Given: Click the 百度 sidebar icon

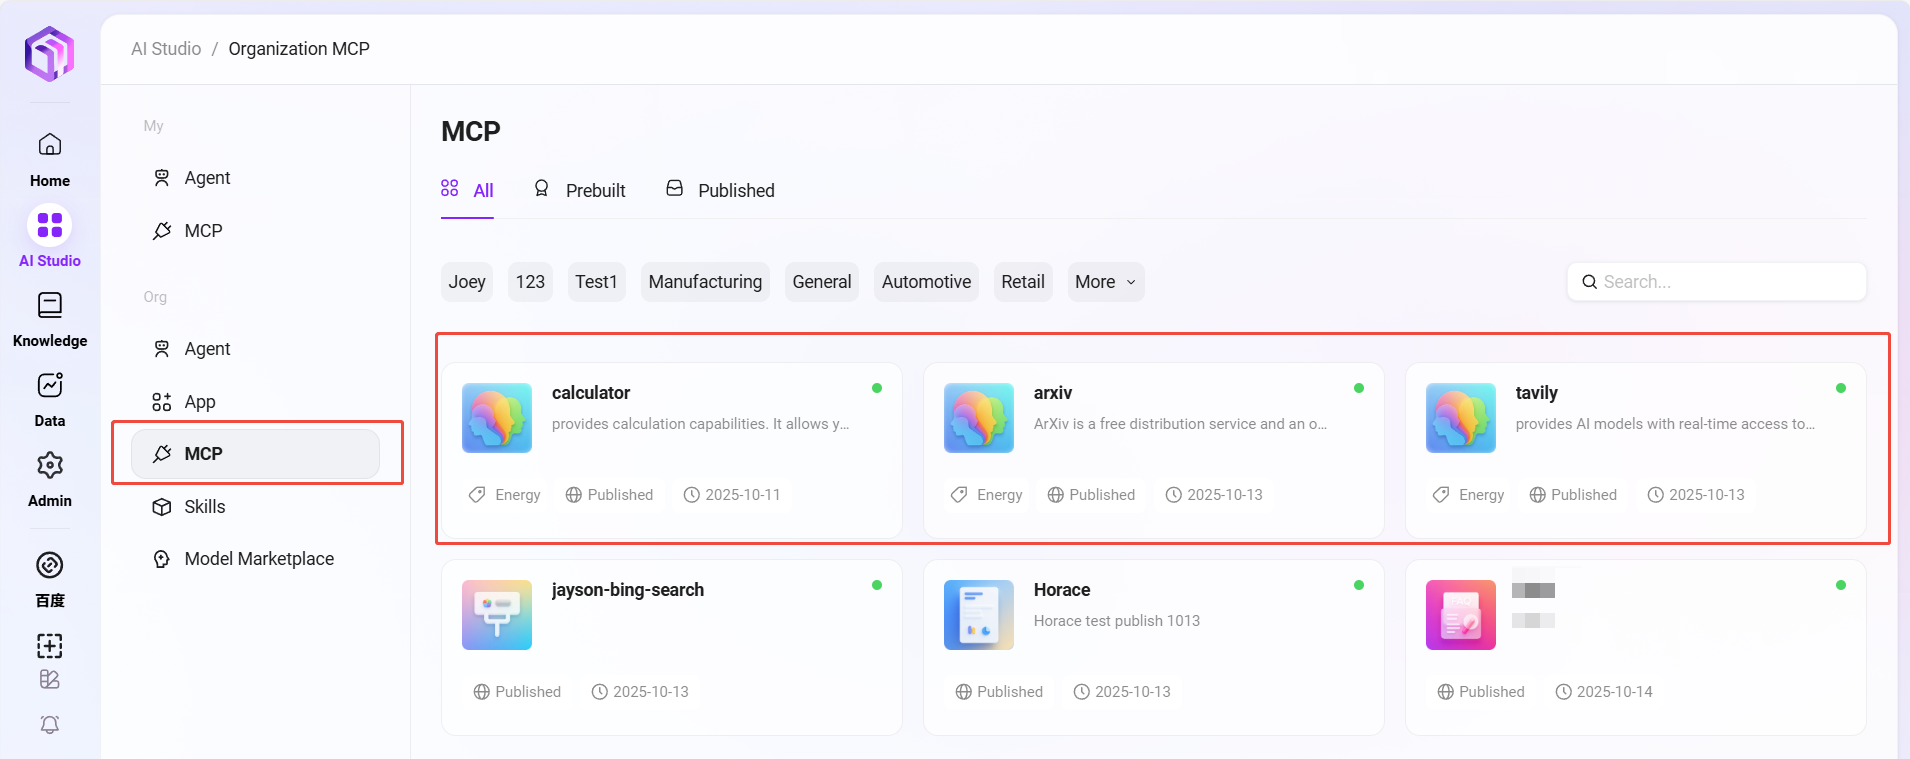Looking at the screenshot, I should click(49, 566).
